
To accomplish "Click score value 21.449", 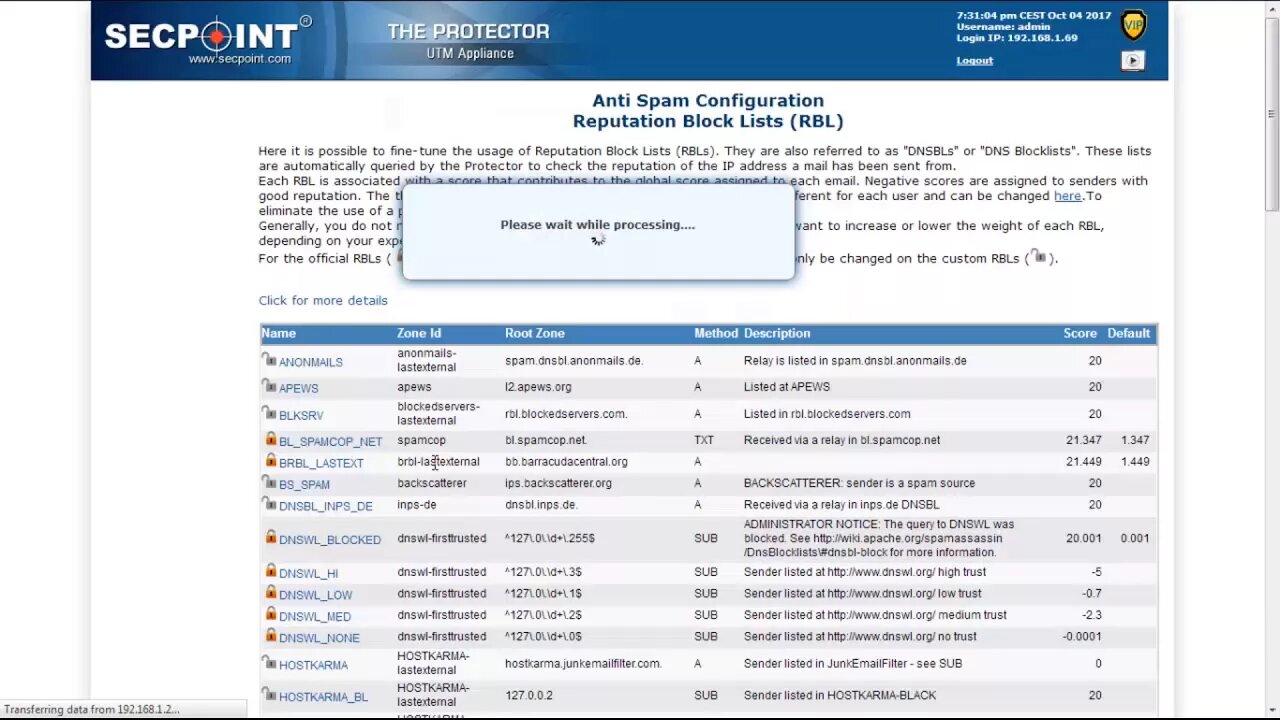I will pyautogui.click(x=1084, y=461).
